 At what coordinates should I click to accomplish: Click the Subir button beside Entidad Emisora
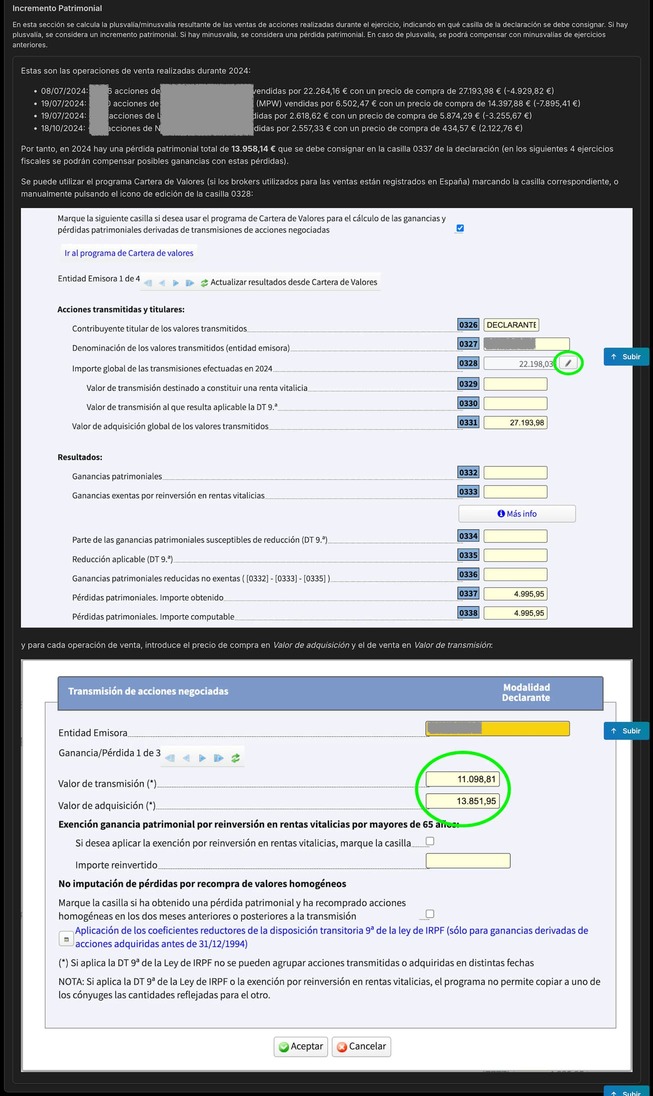pyautogui.click(x=626, y=730)
